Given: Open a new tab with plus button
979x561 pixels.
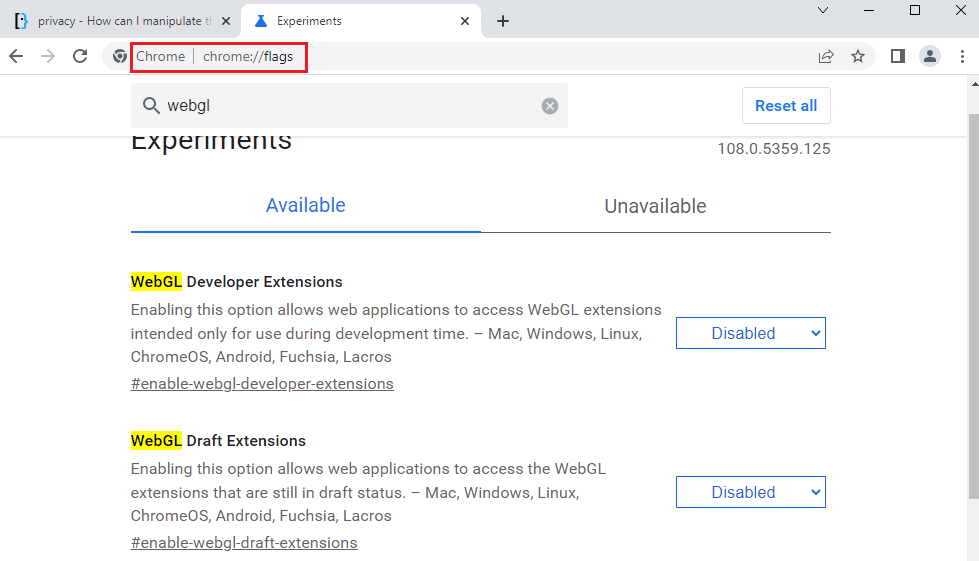Looking at the screenshot, I should [x=503, y=21].
